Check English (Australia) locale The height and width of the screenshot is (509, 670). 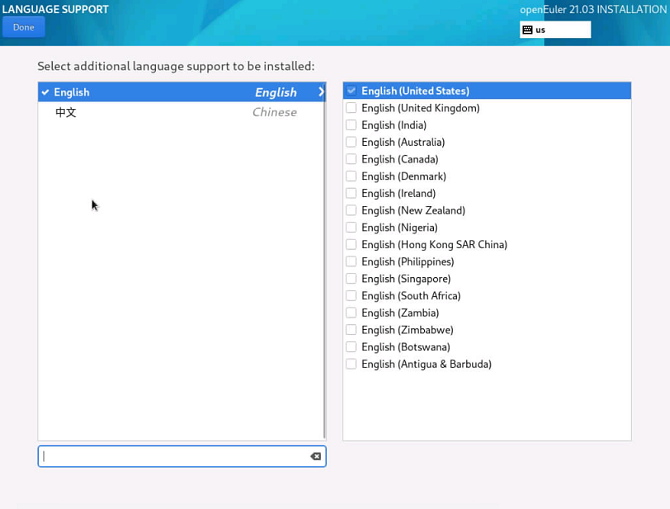tap(351, 142)
